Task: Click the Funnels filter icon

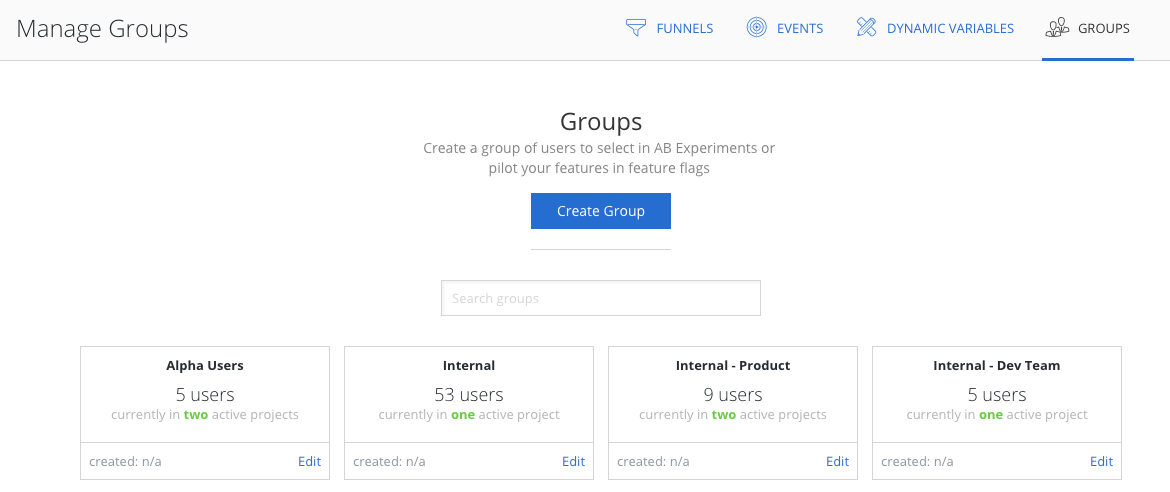Action: click(x=636, y=28)
